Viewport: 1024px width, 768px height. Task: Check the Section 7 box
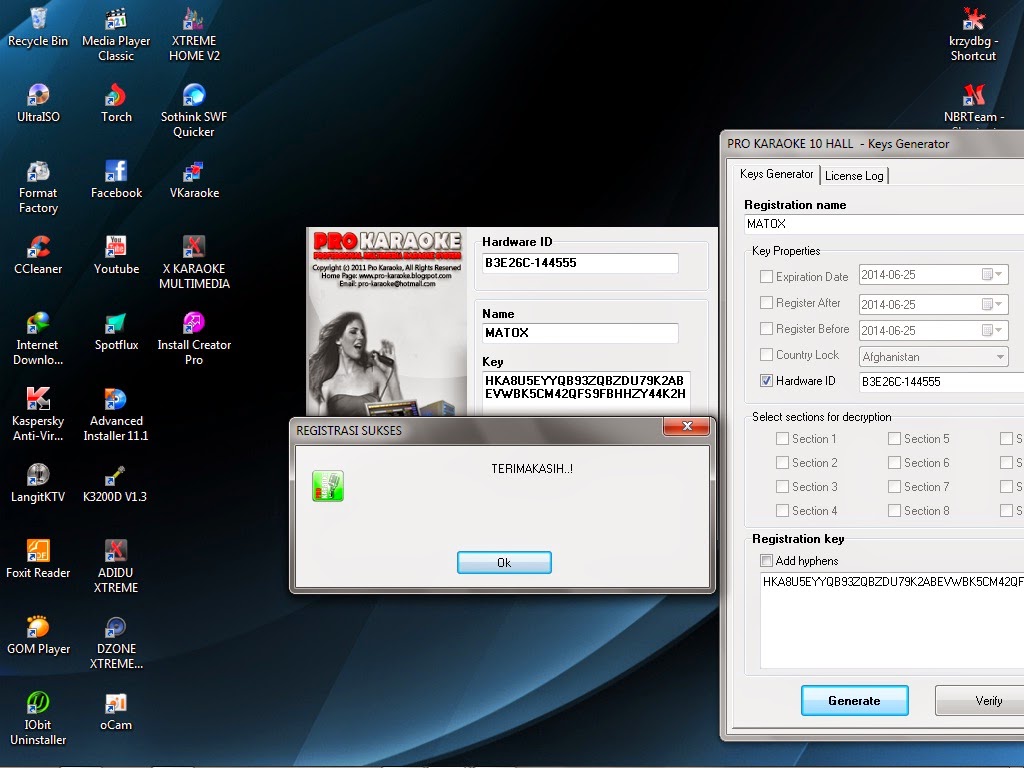pos(894,487)
